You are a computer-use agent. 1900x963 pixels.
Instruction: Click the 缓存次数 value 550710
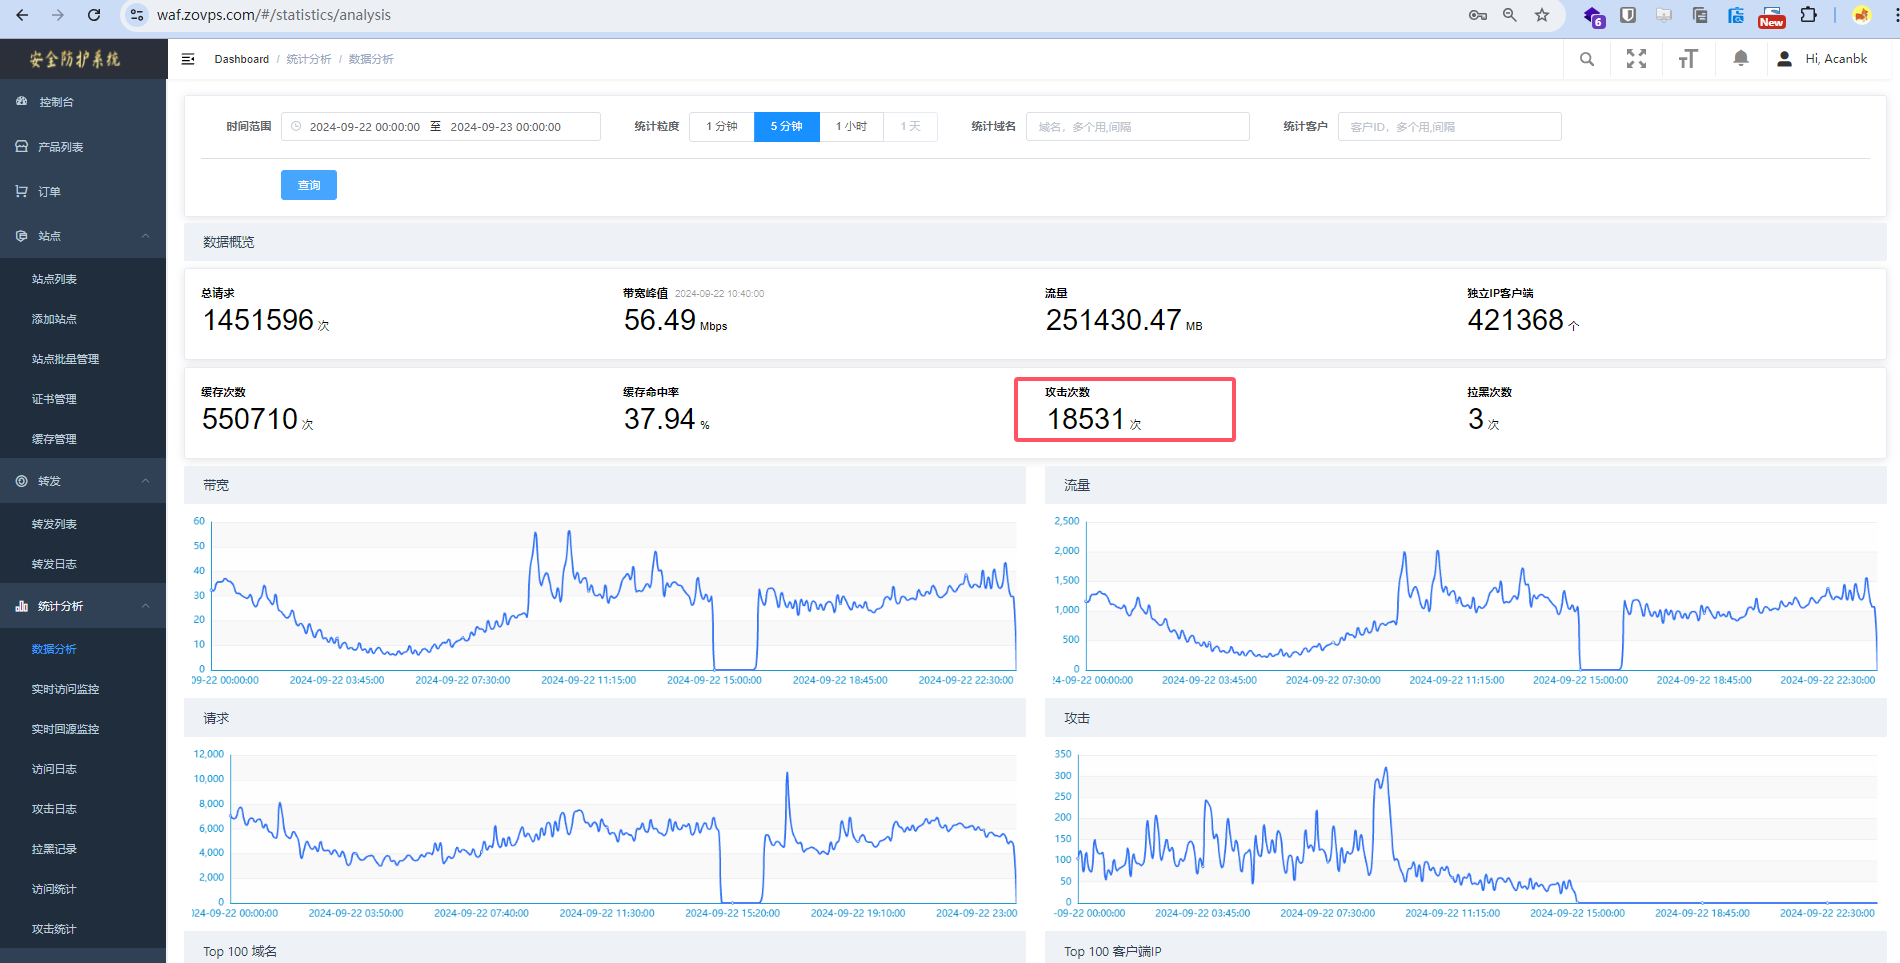[x=250, y=419]
